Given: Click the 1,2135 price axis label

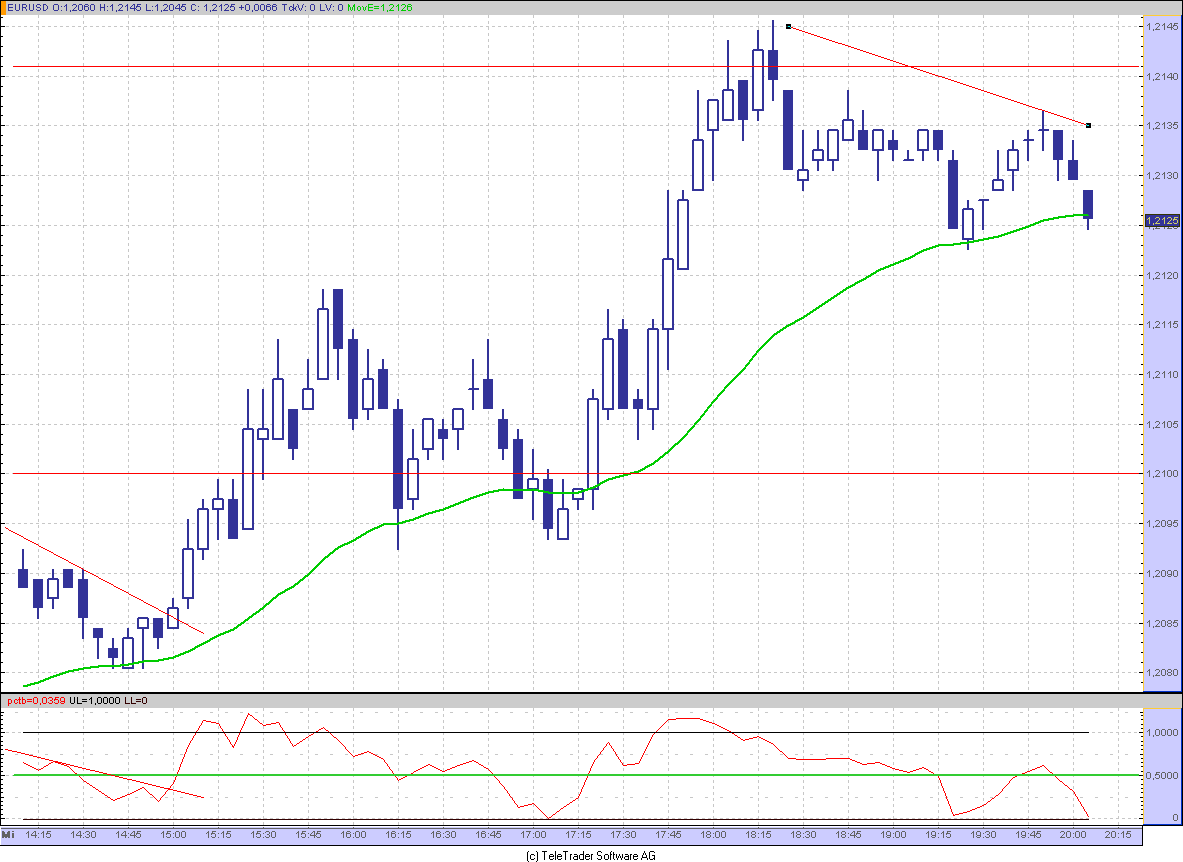Looking at the screenshot, I should tap(1162, 126).
